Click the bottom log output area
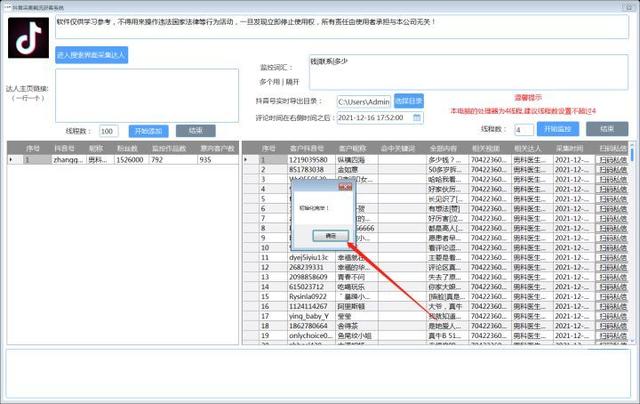 [x=318, y=373]
